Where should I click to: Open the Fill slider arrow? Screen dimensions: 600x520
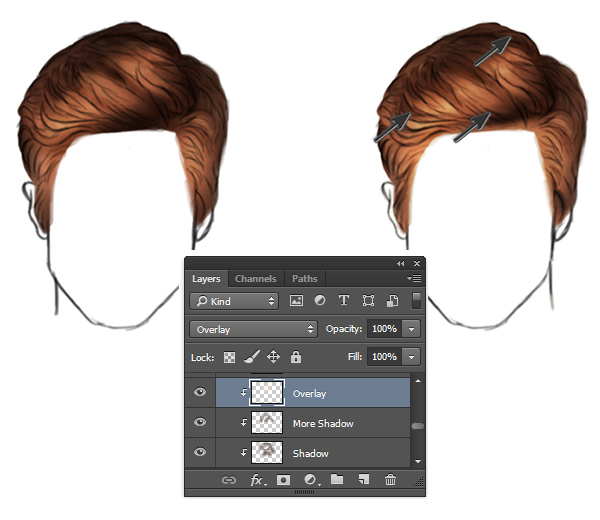[411, 357]
